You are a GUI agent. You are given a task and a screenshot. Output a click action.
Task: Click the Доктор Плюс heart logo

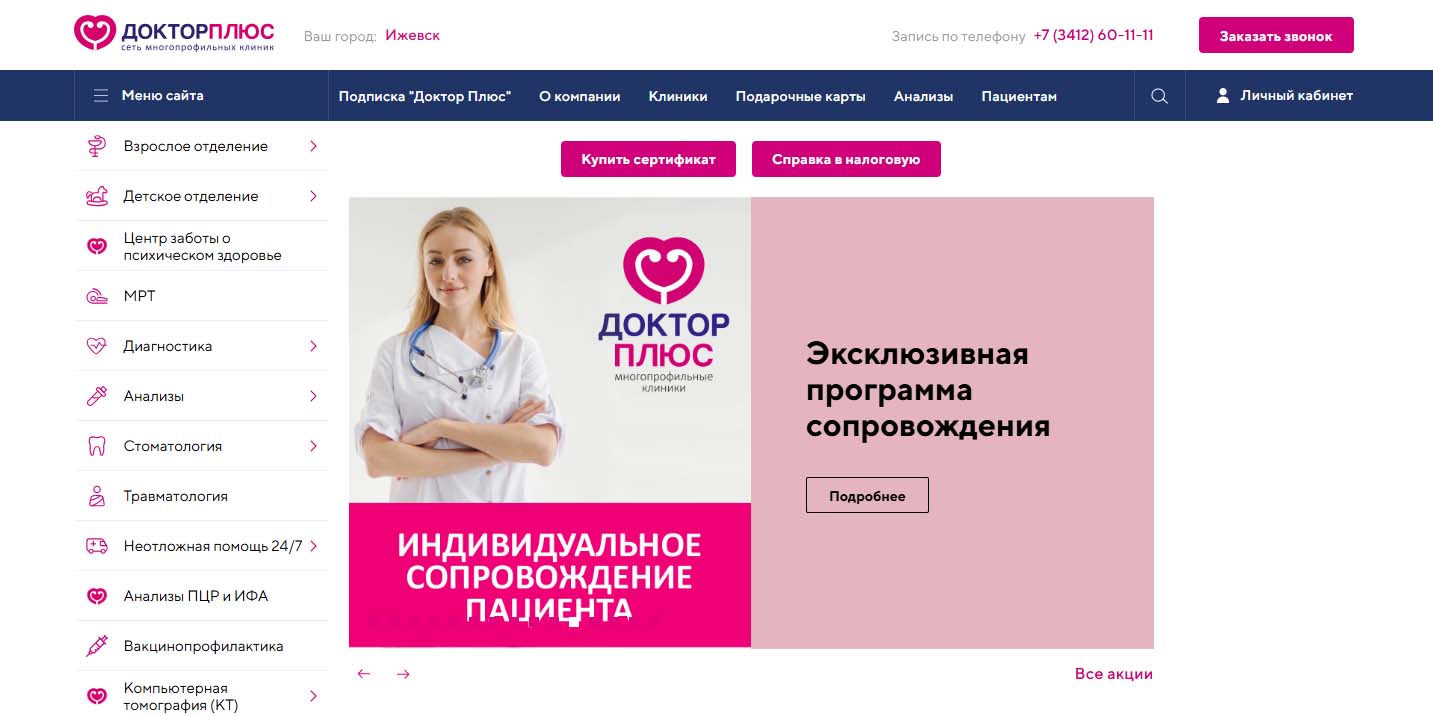pyautogui.click(x=94, y=33)
